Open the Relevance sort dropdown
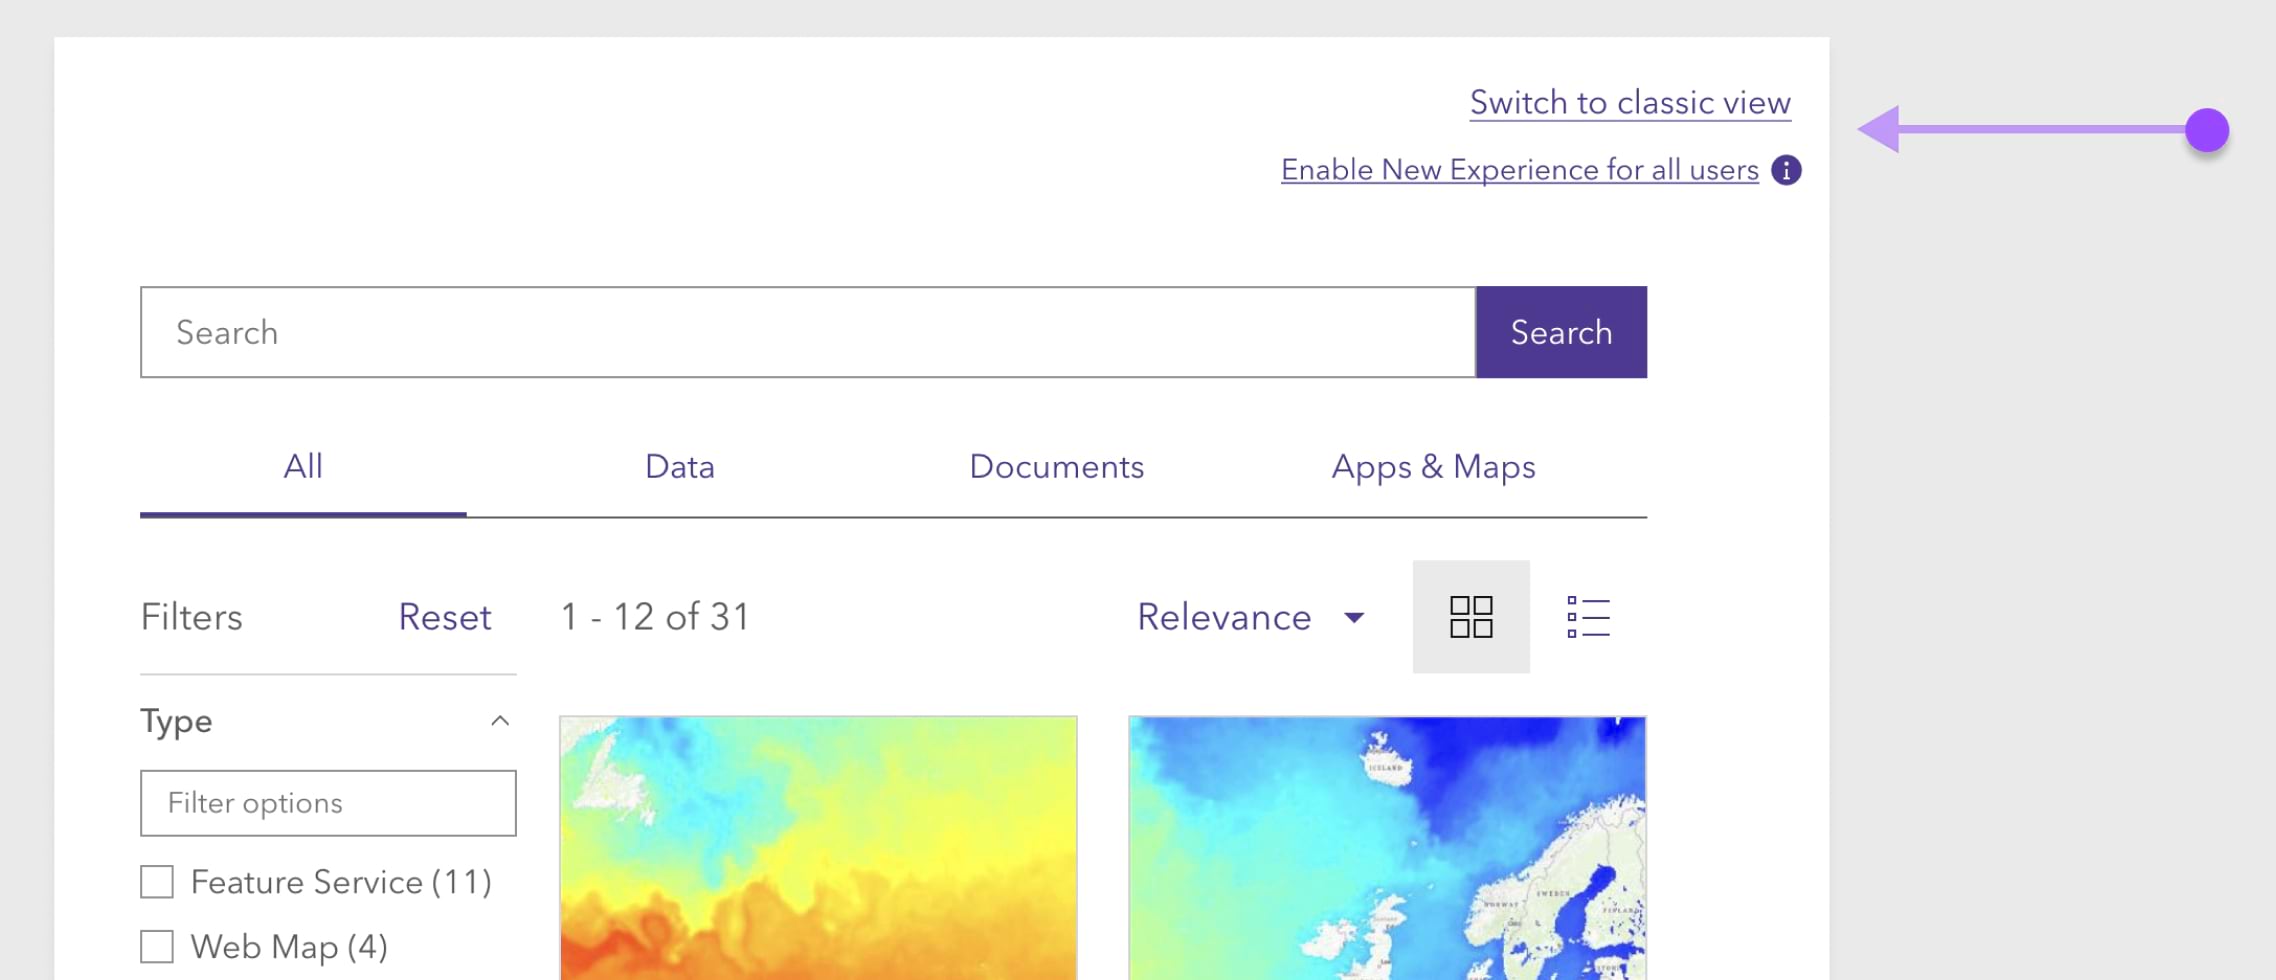 1250,617
